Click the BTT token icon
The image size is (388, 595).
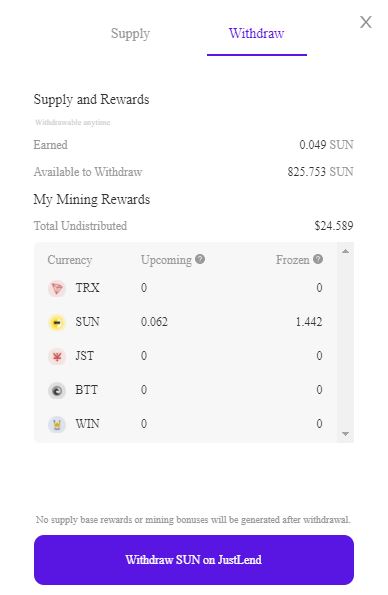(x=57, y=390)
